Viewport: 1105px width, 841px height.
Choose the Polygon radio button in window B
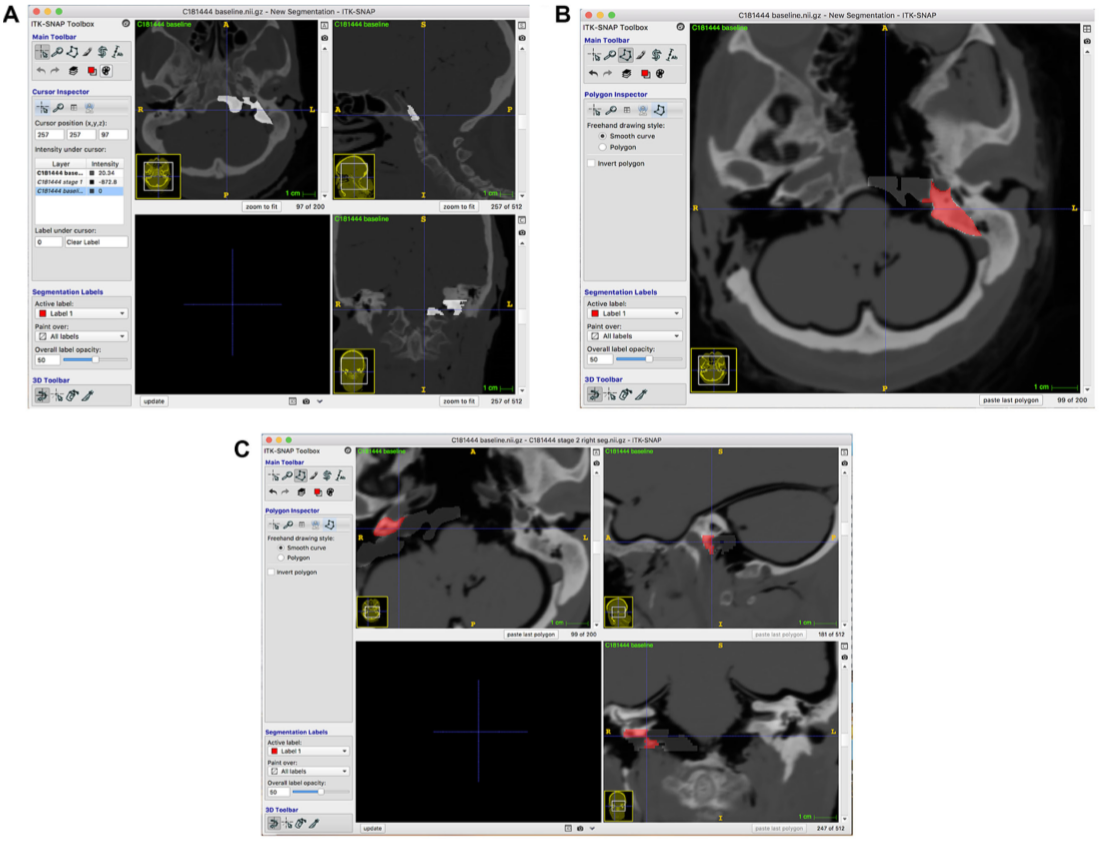click(x=602, y=147)
